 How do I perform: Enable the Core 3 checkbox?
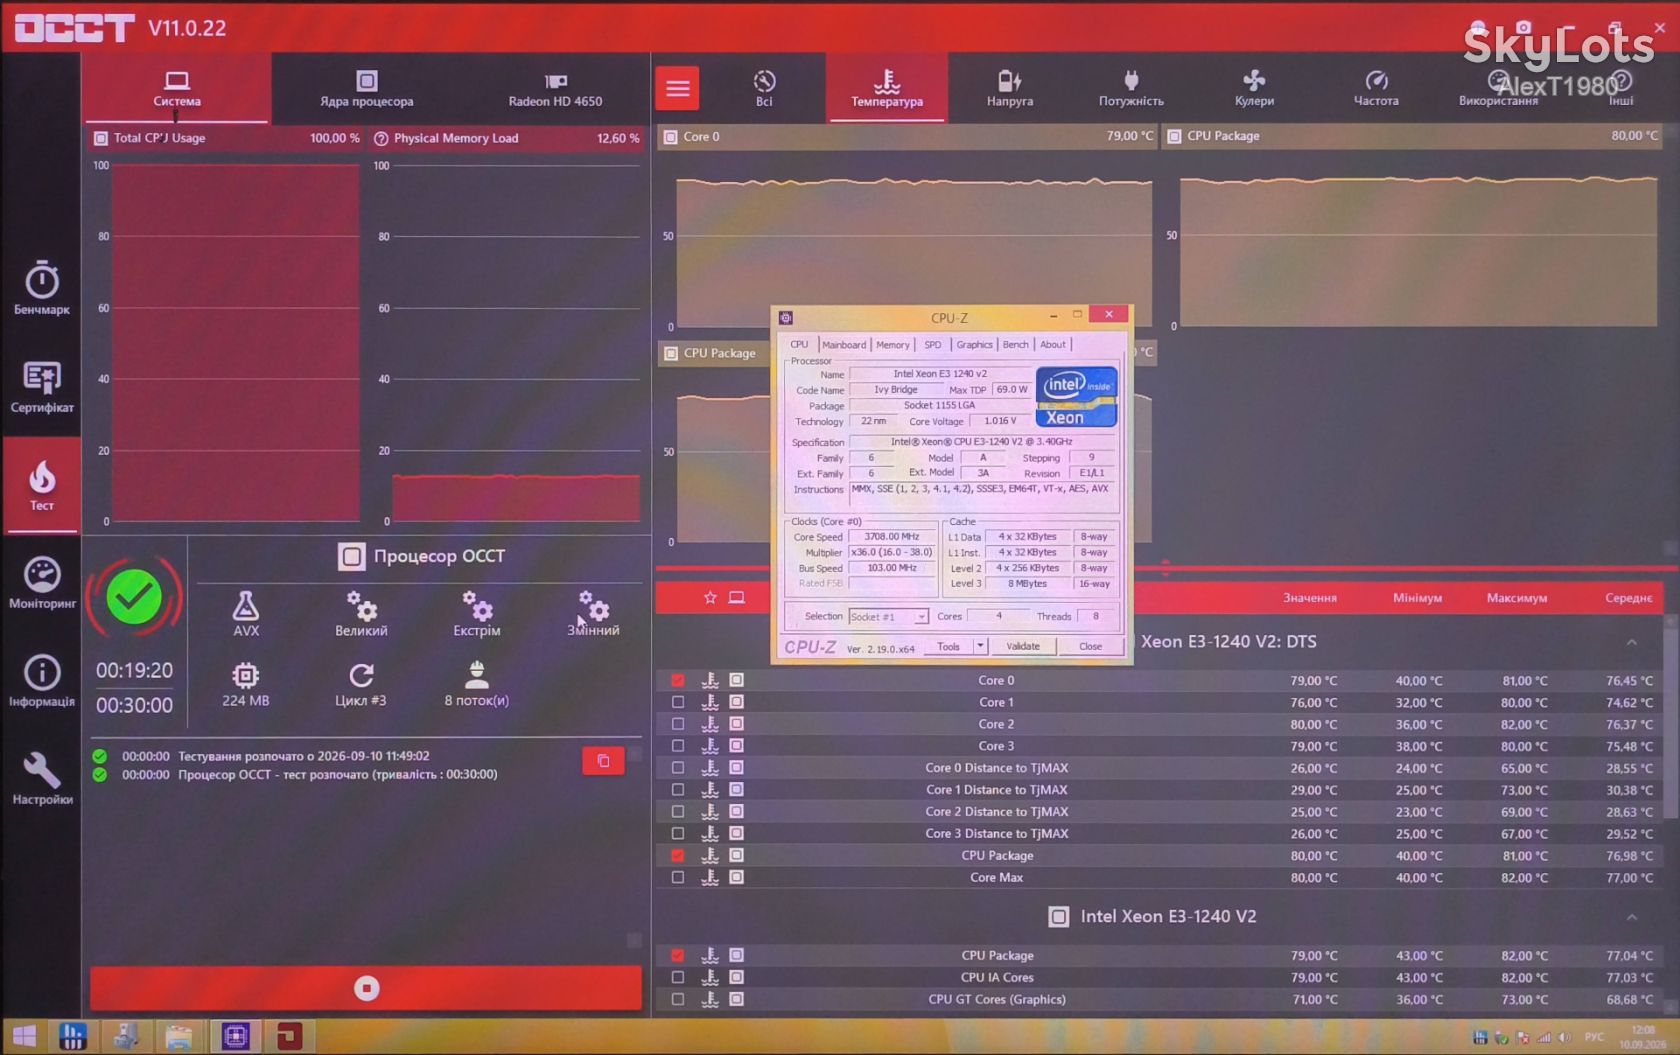coord(678,747)
